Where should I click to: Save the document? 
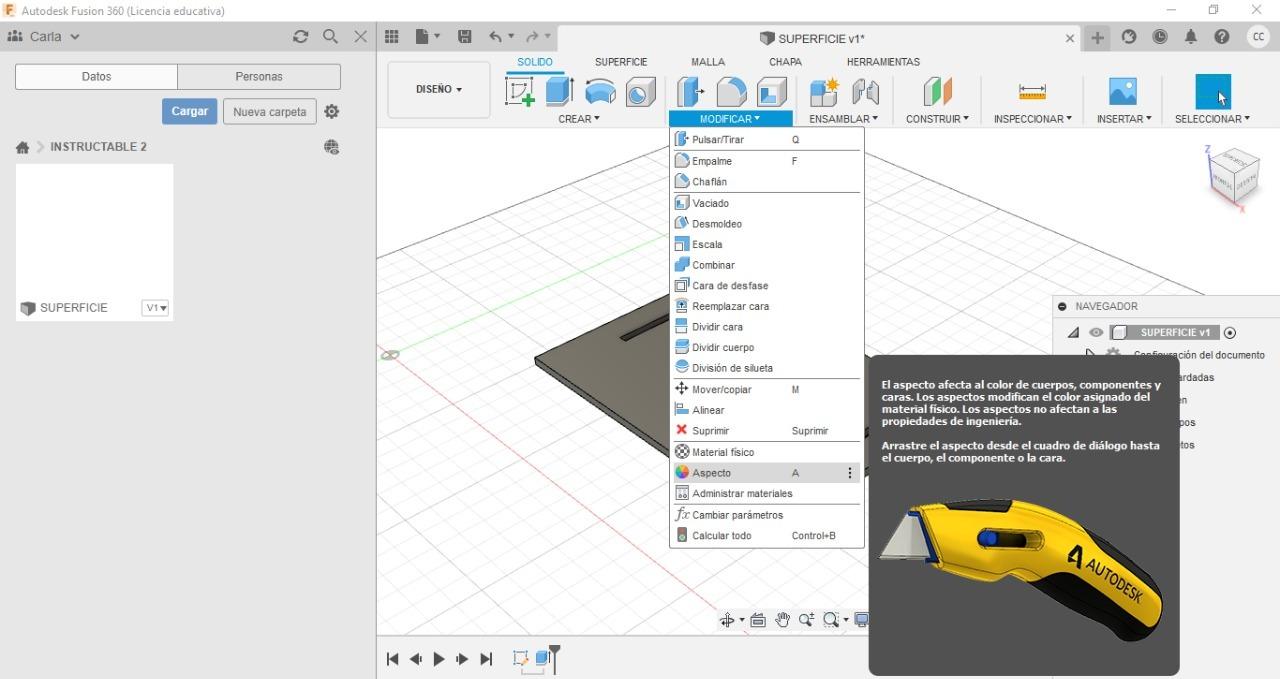click(465, 36)
